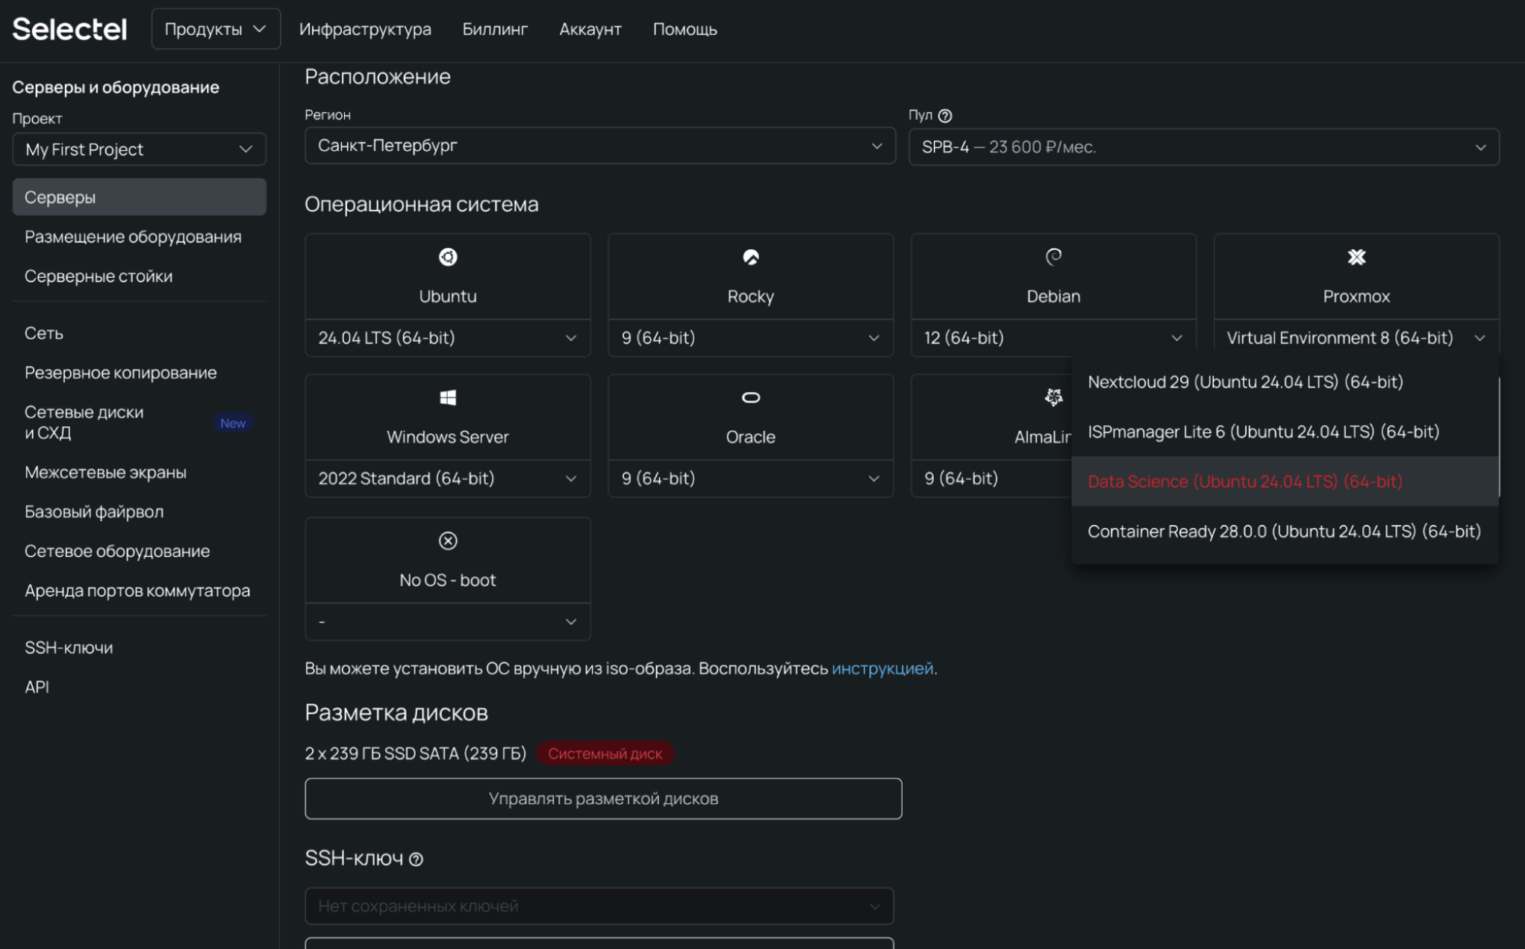
Task: Choose Data Science (Ubuntu 24.04 LTS) option
Action: tap(1245, 482)
